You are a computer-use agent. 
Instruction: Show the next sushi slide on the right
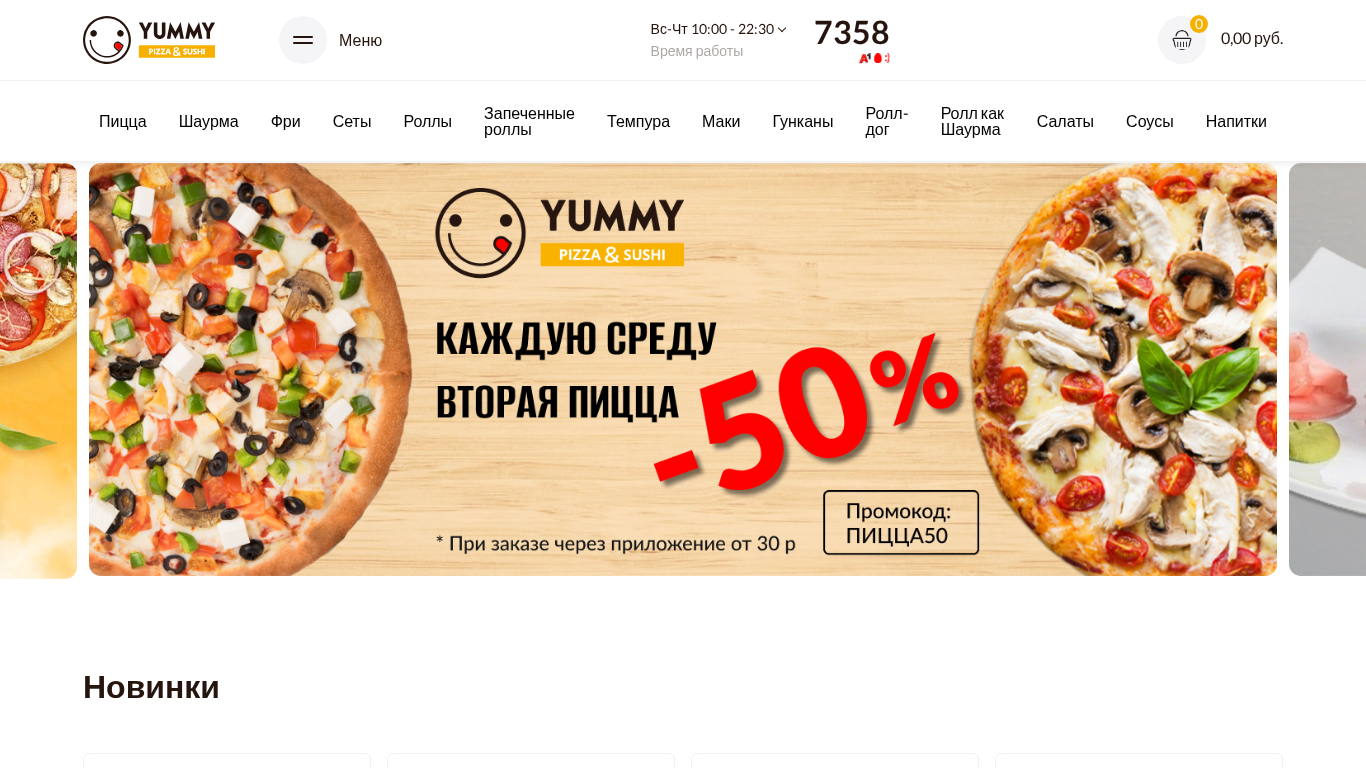pos(1327,370)
